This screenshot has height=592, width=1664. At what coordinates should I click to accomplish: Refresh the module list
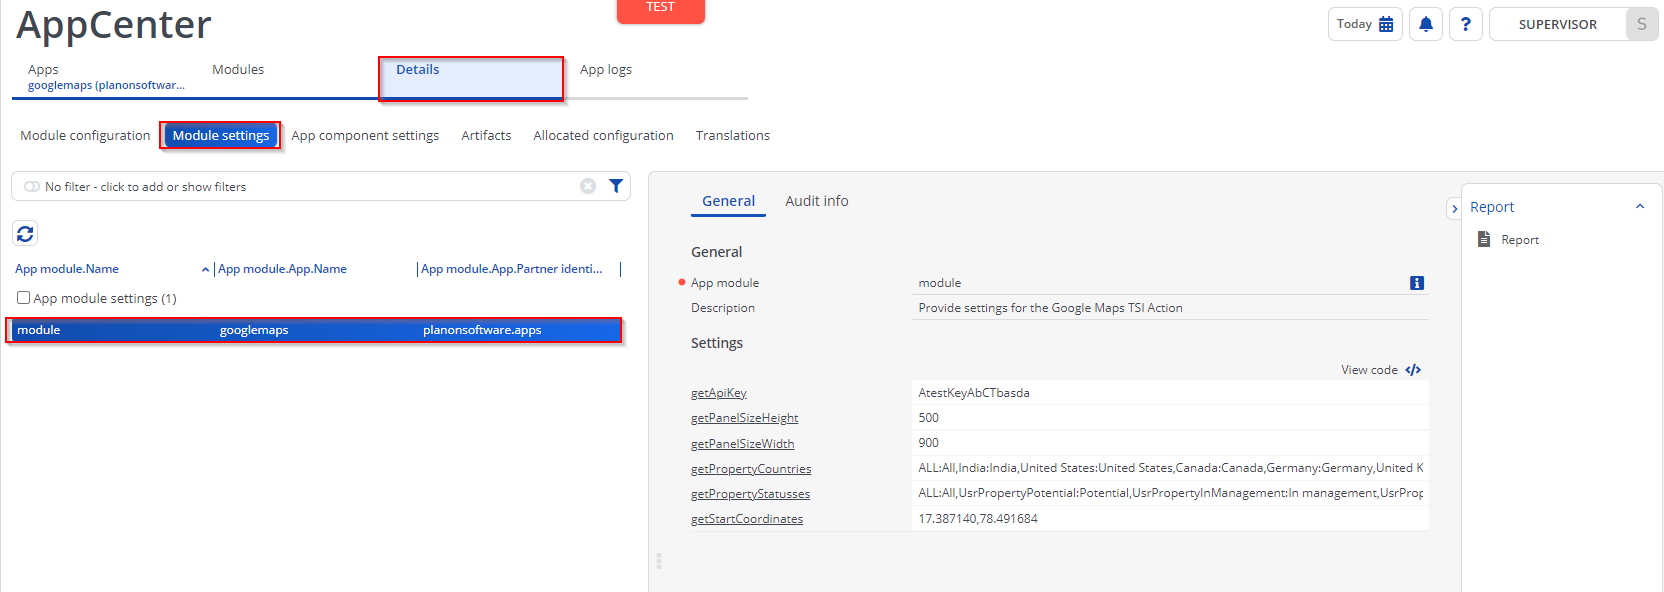(25, 233)
